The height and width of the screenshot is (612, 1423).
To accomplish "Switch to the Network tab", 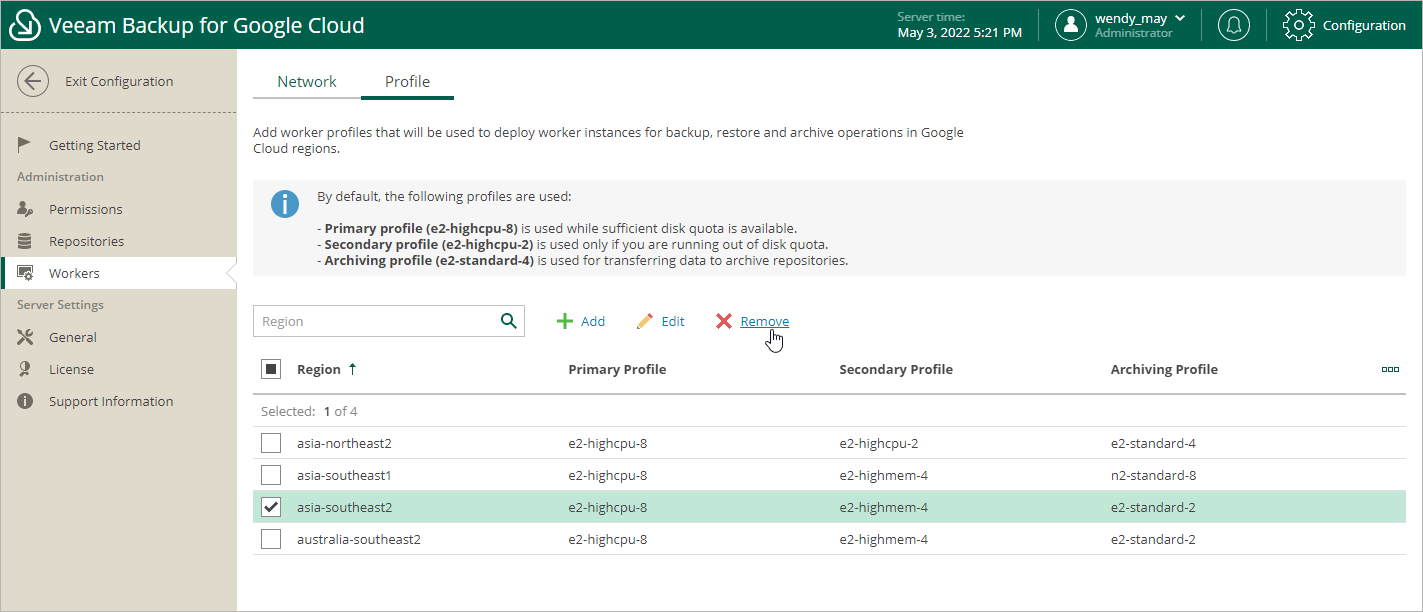I will pyautogui.click(x=307, y=82).
